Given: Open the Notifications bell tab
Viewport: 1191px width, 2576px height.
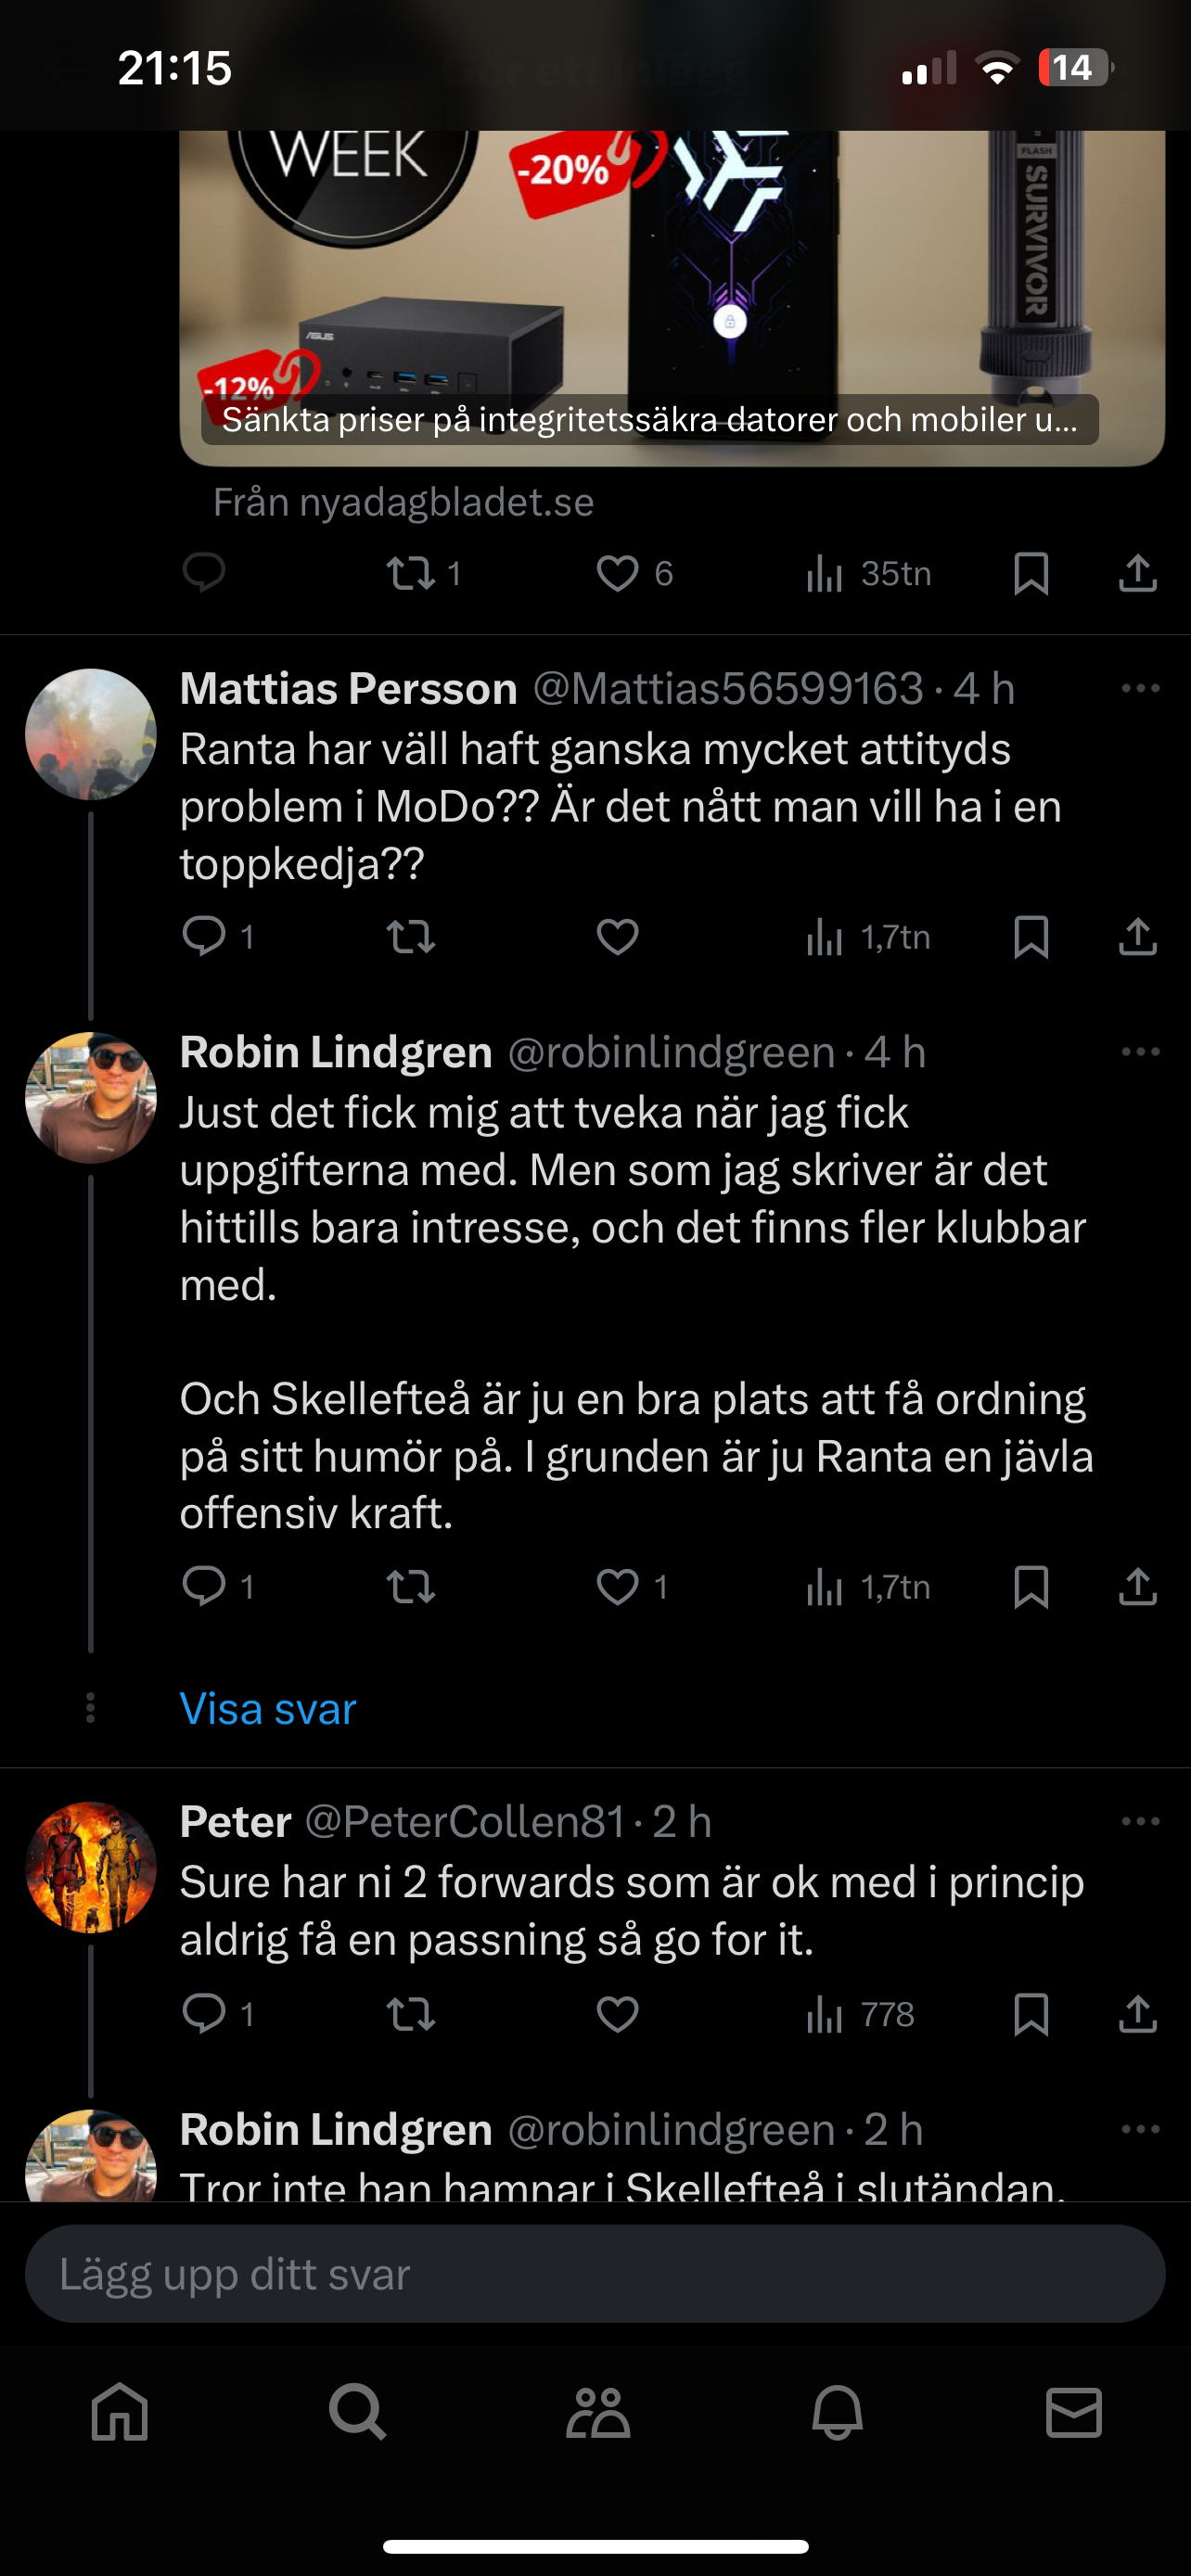Looking at the screenshot, I should pyautogui.click(x=837, y=2413).
